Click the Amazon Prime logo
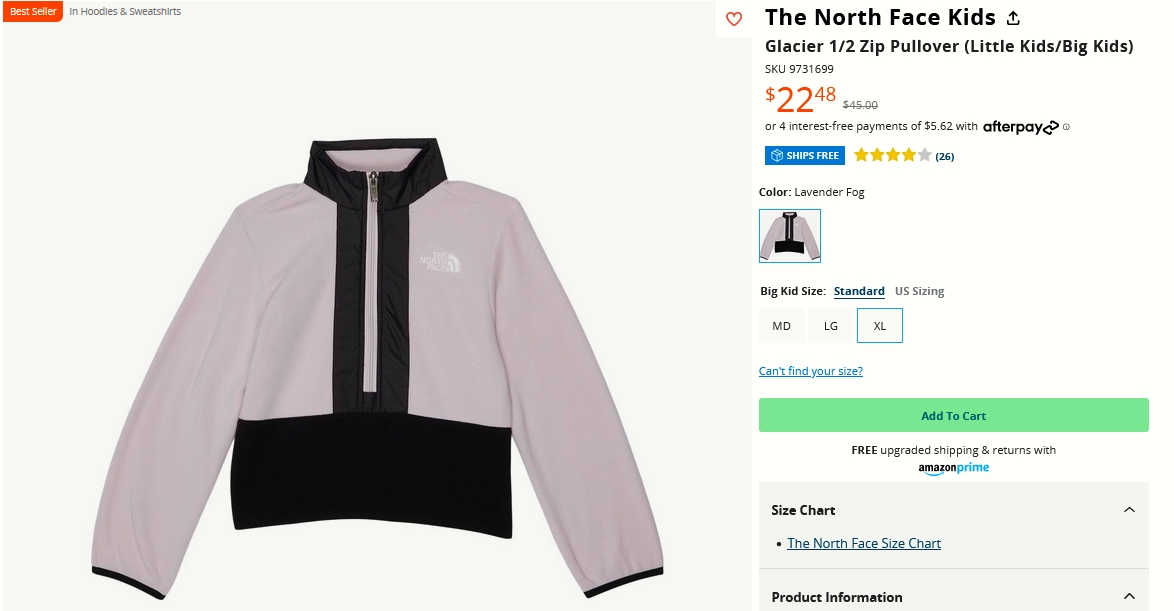The height and width of the screenshot is (611, 1174). pyautogui.click(x=954, y=468)
